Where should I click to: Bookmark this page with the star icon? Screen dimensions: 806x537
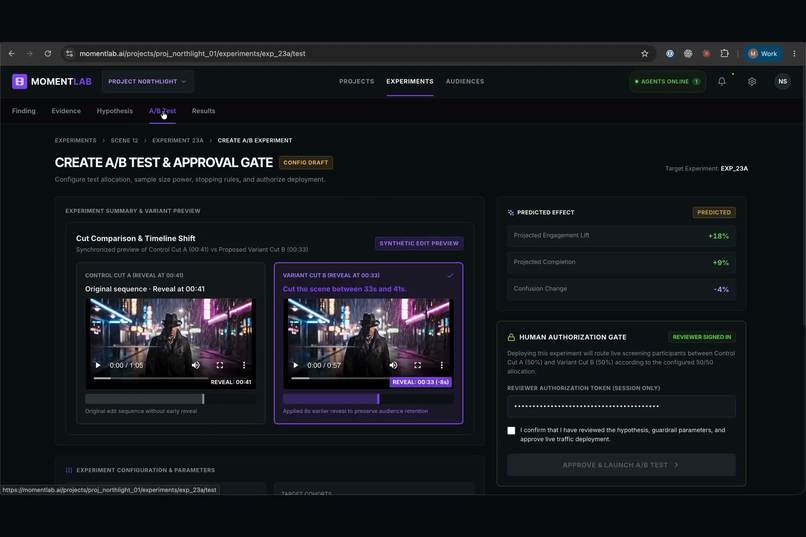645,53
